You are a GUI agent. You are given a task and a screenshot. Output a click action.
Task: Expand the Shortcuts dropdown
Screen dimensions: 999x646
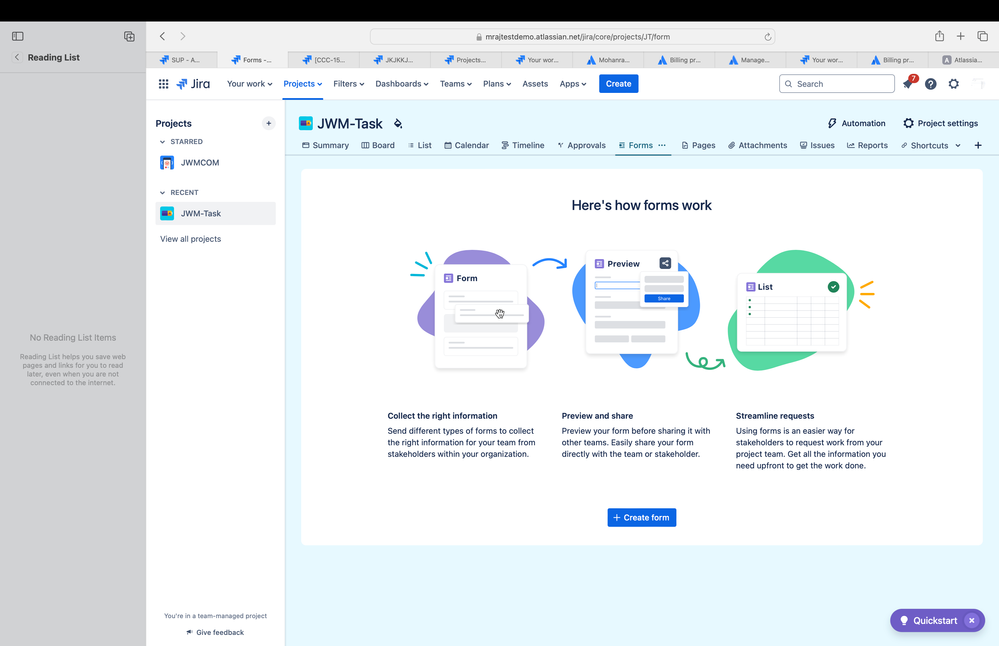pyautogui.click(x=958, y=145)
